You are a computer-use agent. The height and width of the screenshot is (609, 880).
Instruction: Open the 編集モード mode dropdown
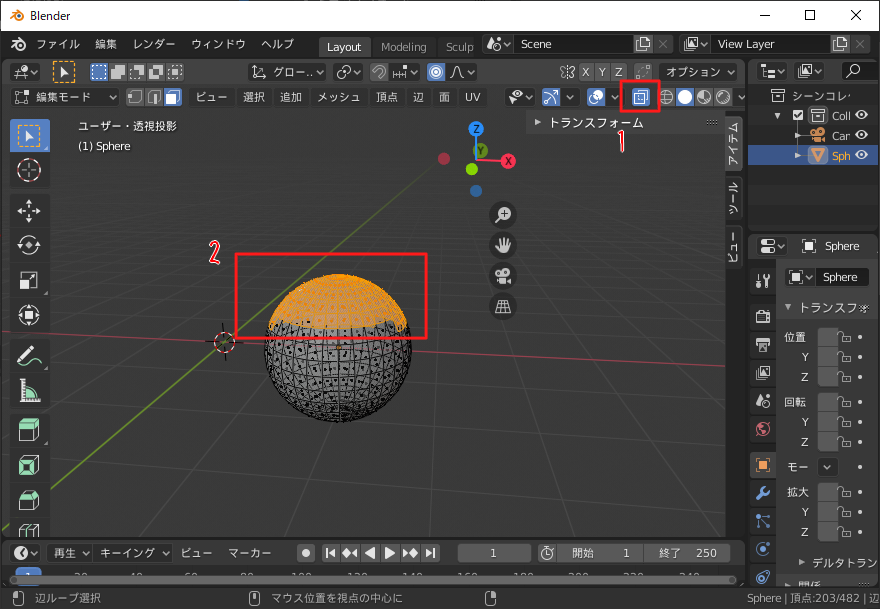65,97
